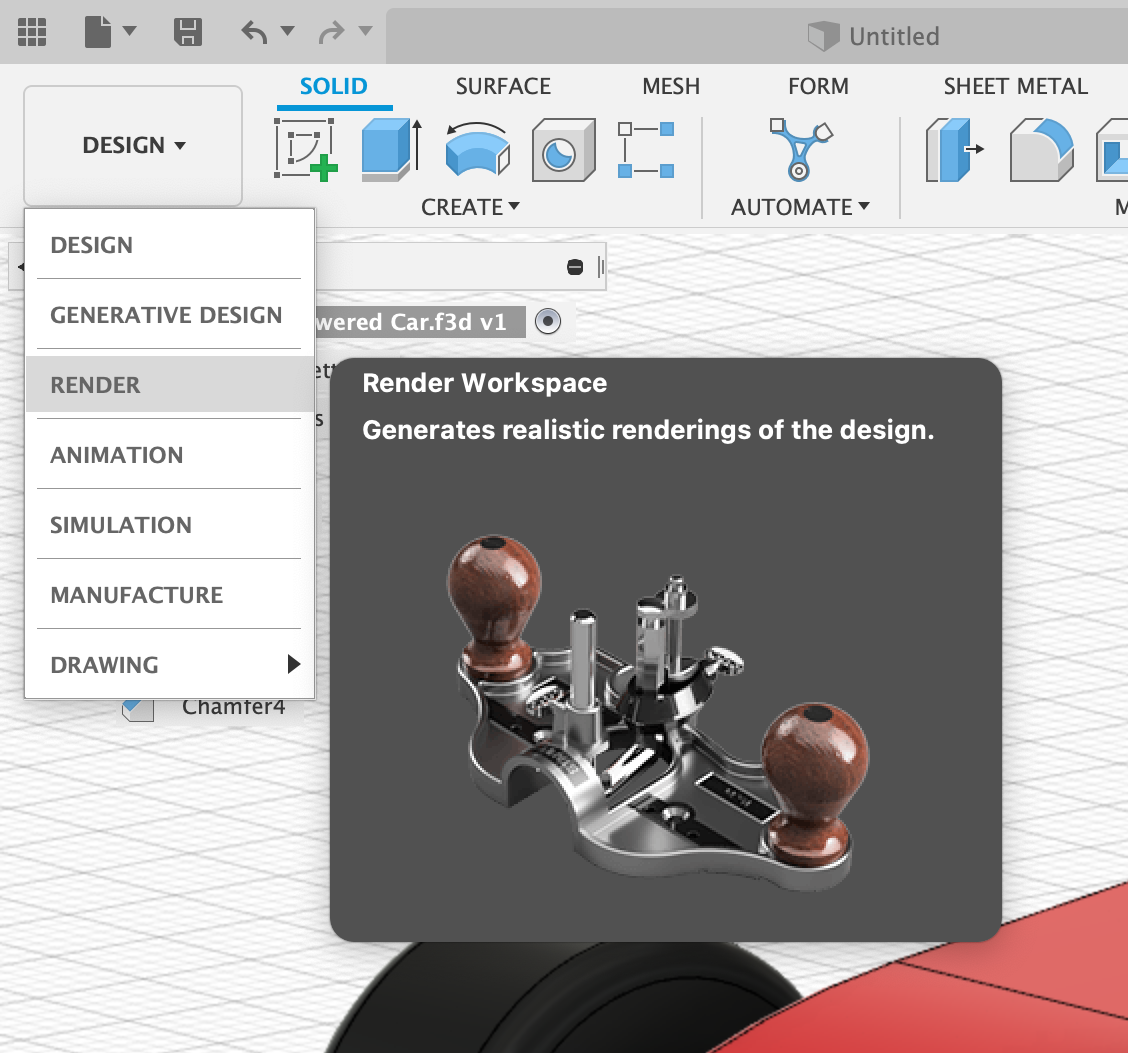Click the Chamfer4 feature icon
The image size is (1128, 1053).
(x=137, y=709)
